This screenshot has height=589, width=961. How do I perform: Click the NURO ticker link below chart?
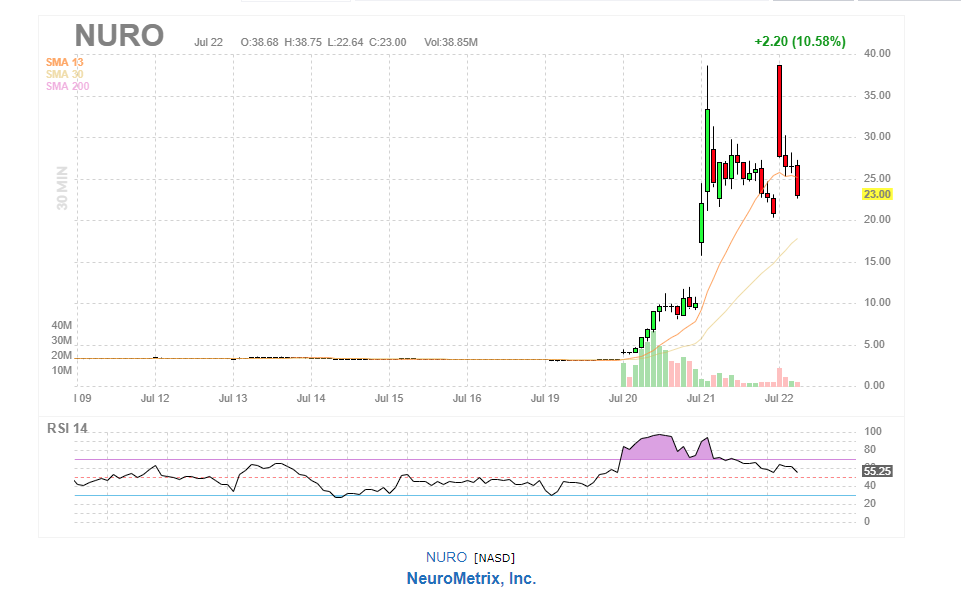[x=446, y=557]
